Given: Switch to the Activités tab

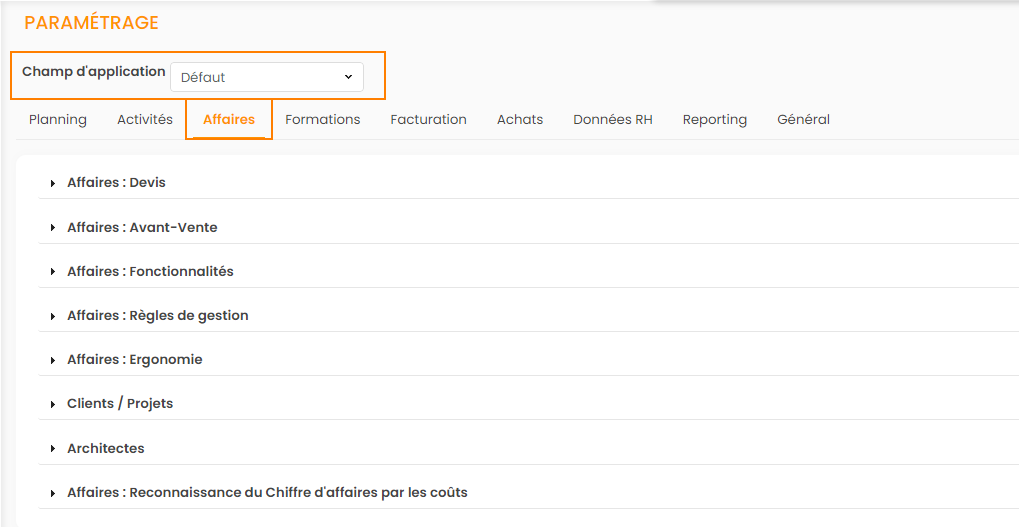Looking at the screenshot, I should (145, 119).
